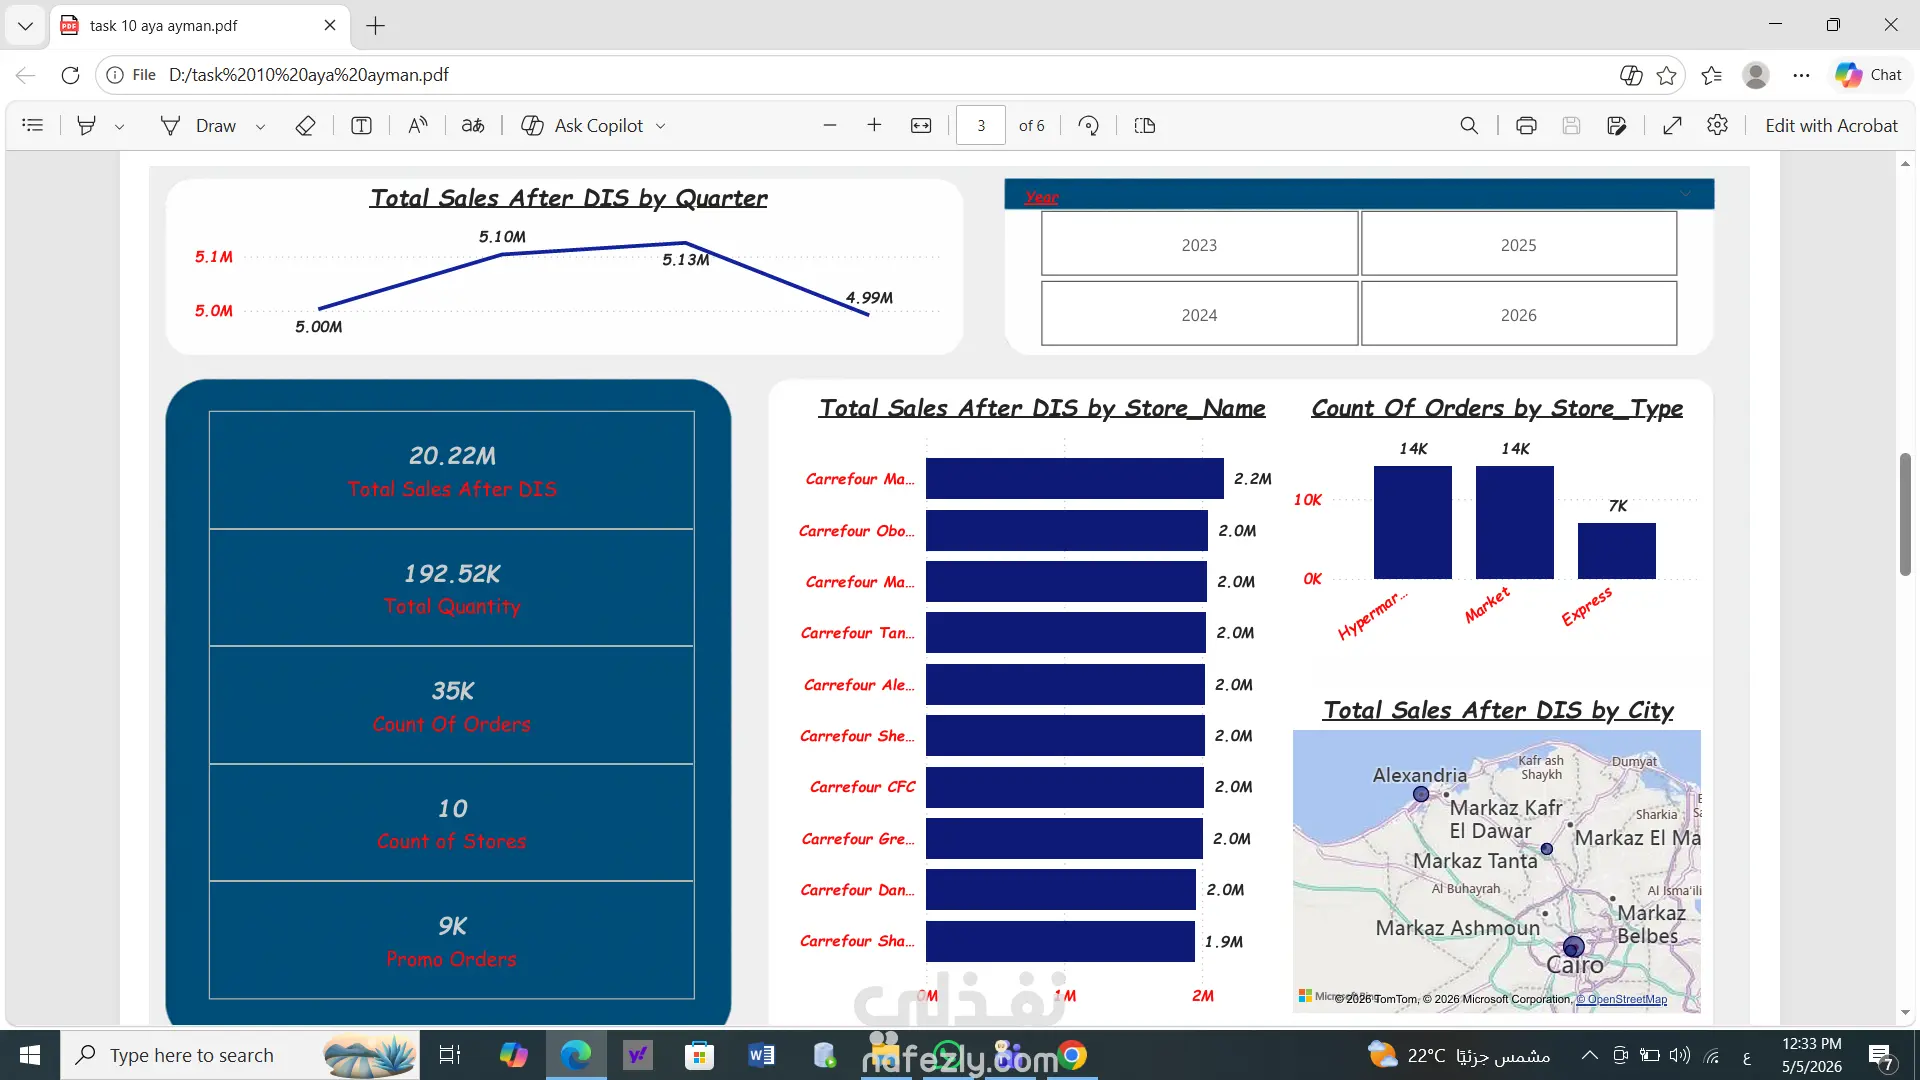Open the Windows Start menu

point(30,1055)
